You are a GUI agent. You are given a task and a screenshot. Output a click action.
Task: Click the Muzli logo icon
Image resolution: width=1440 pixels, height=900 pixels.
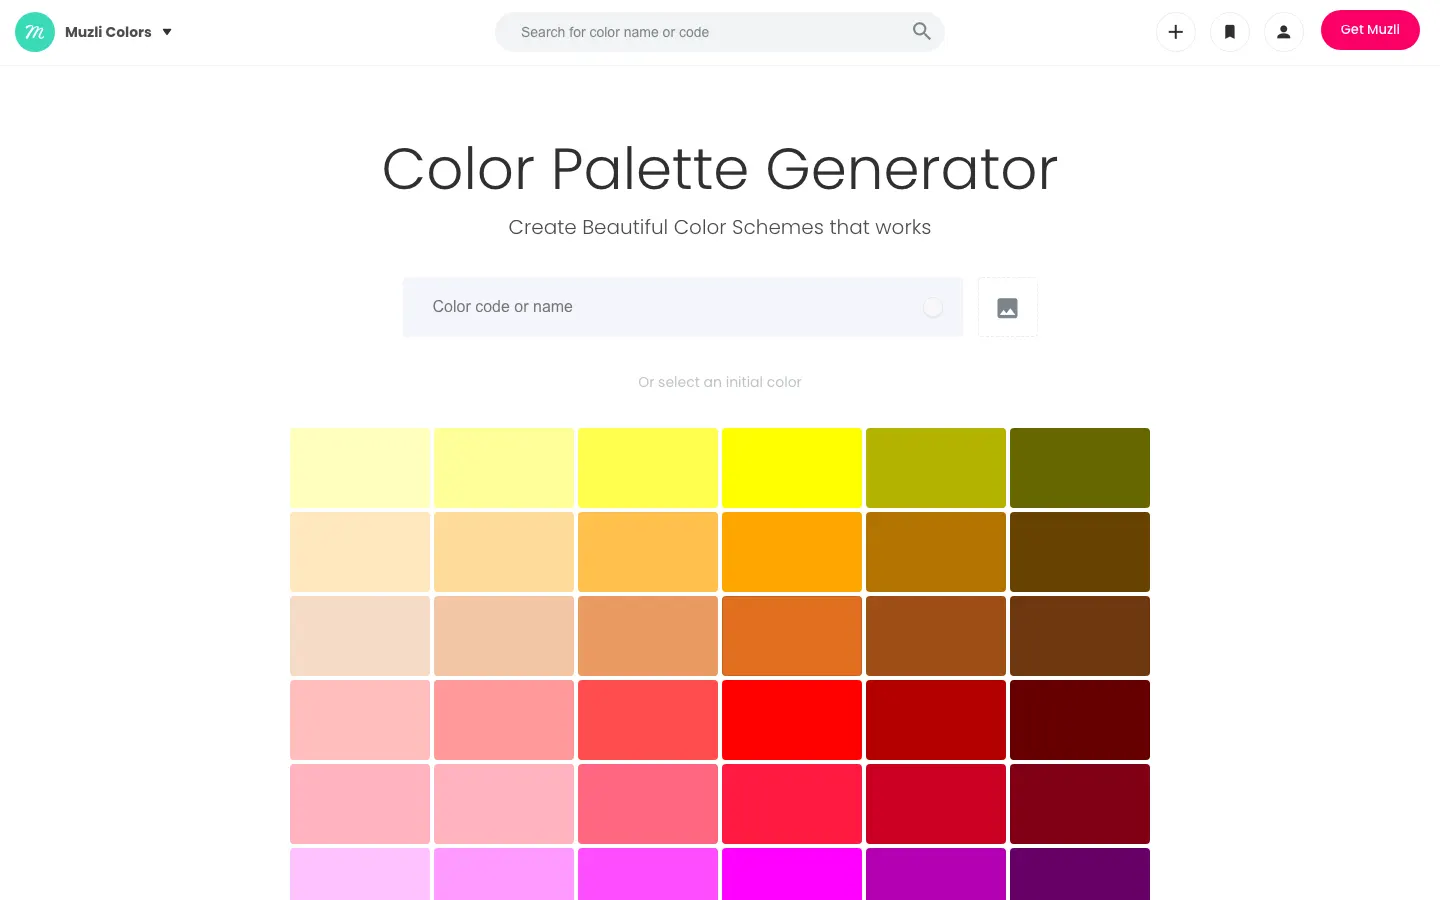click(x=35, y=32)
